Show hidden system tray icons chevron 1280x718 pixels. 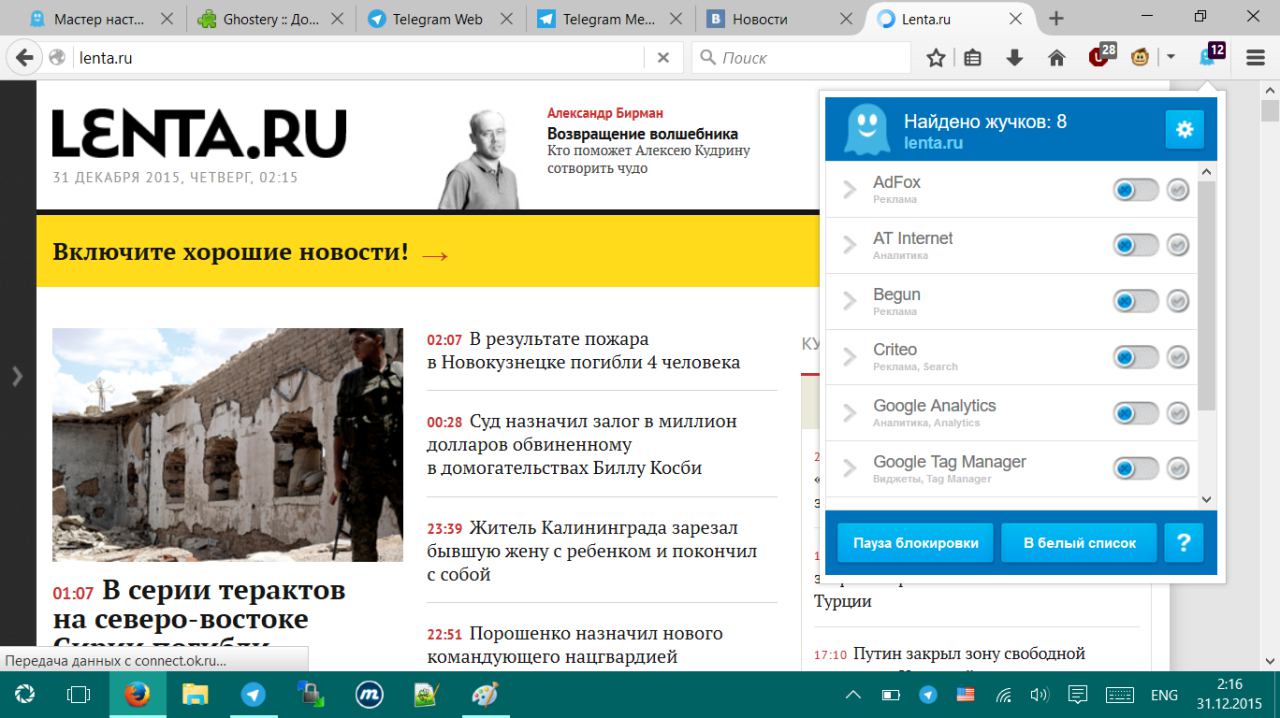(x=853, y=694)
